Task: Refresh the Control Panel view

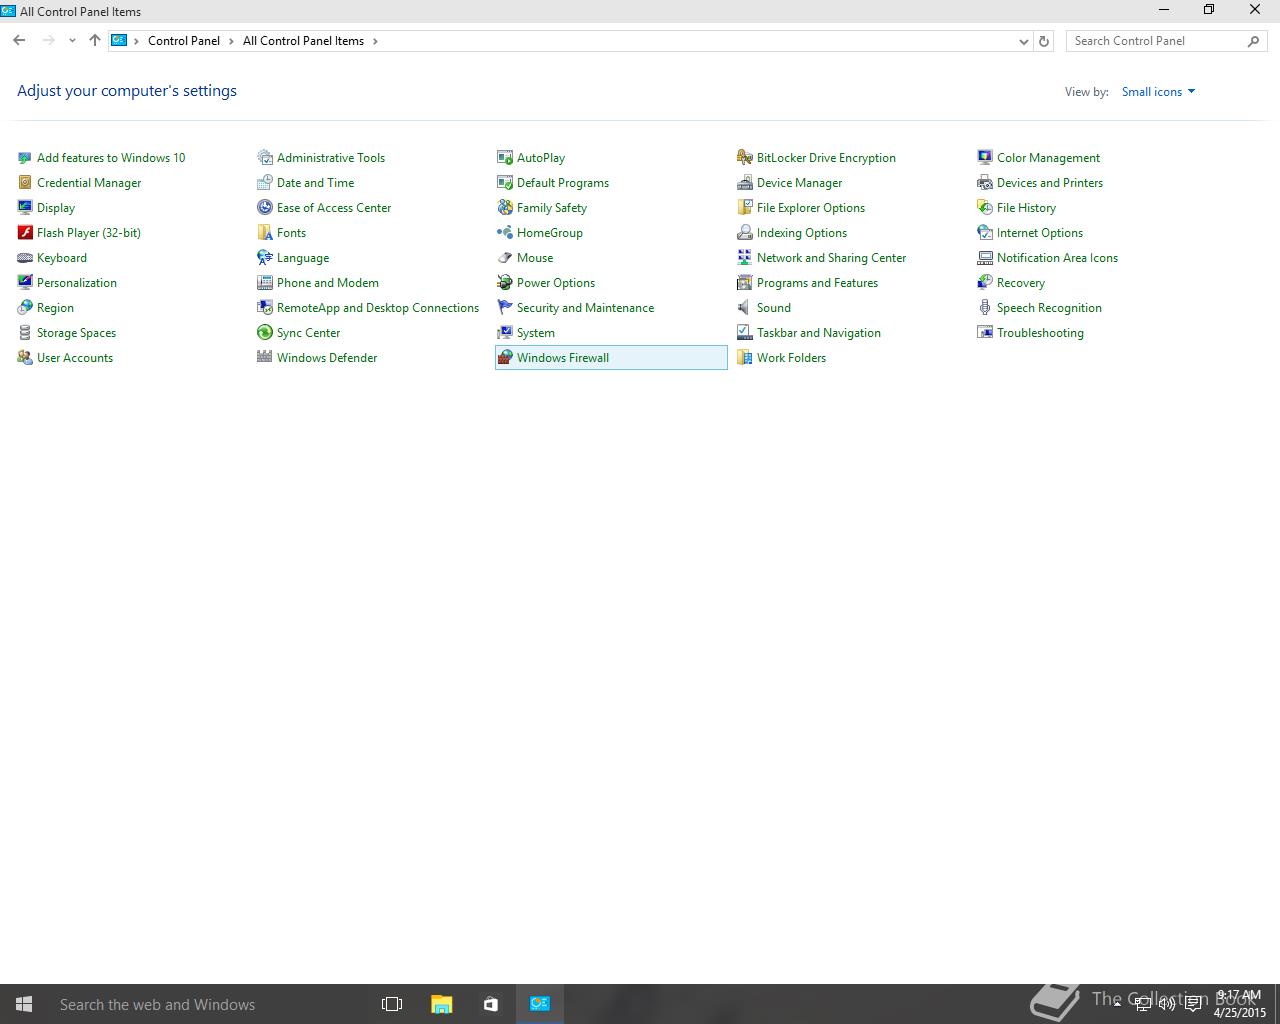Action: (x=1044, y=41)
